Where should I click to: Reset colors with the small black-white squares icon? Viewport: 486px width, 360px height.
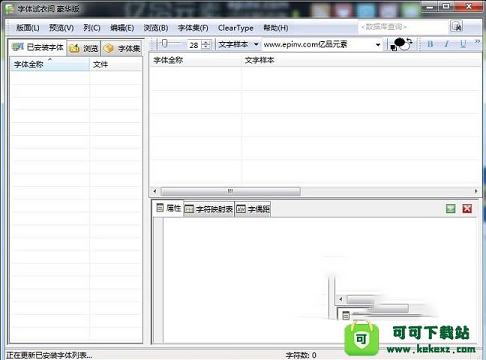(393, 48)
